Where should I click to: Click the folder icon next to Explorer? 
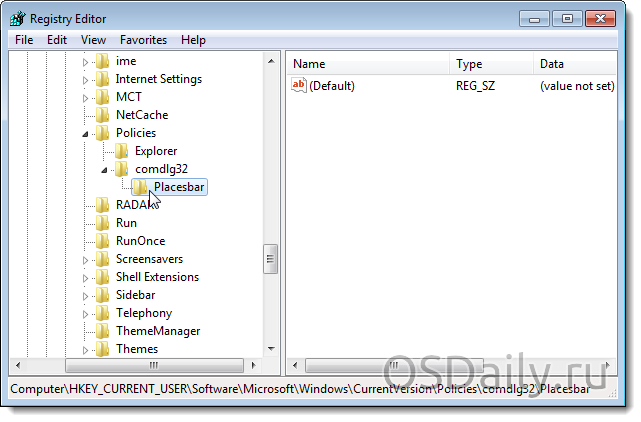pos(121,151)
